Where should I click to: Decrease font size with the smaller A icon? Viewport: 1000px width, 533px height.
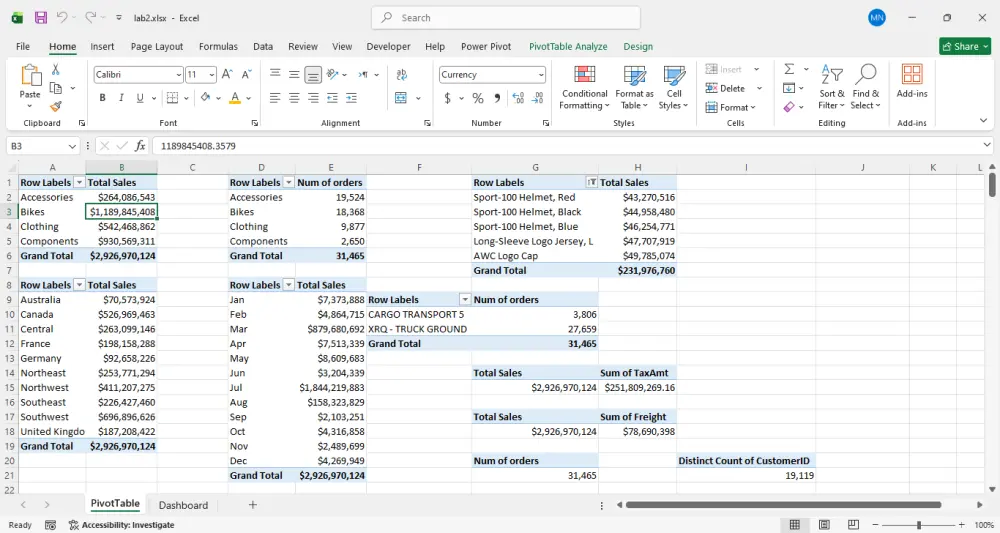pyautogui.click(x=246, y=75)
